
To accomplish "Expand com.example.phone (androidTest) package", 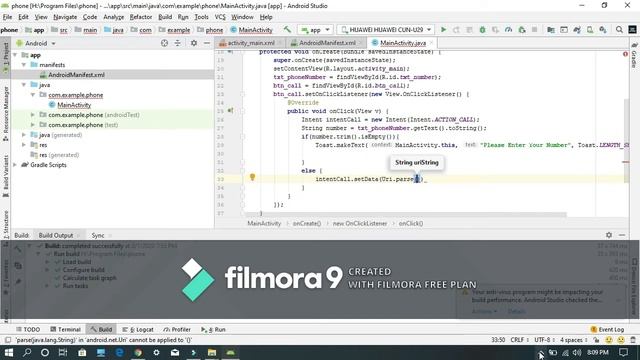I will (33, 115).
